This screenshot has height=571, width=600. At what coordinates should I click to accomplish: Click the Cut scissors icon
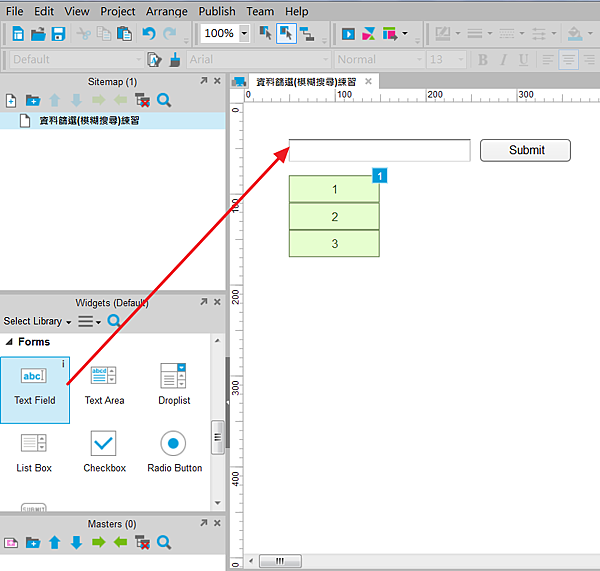click(x=83, y=34)
